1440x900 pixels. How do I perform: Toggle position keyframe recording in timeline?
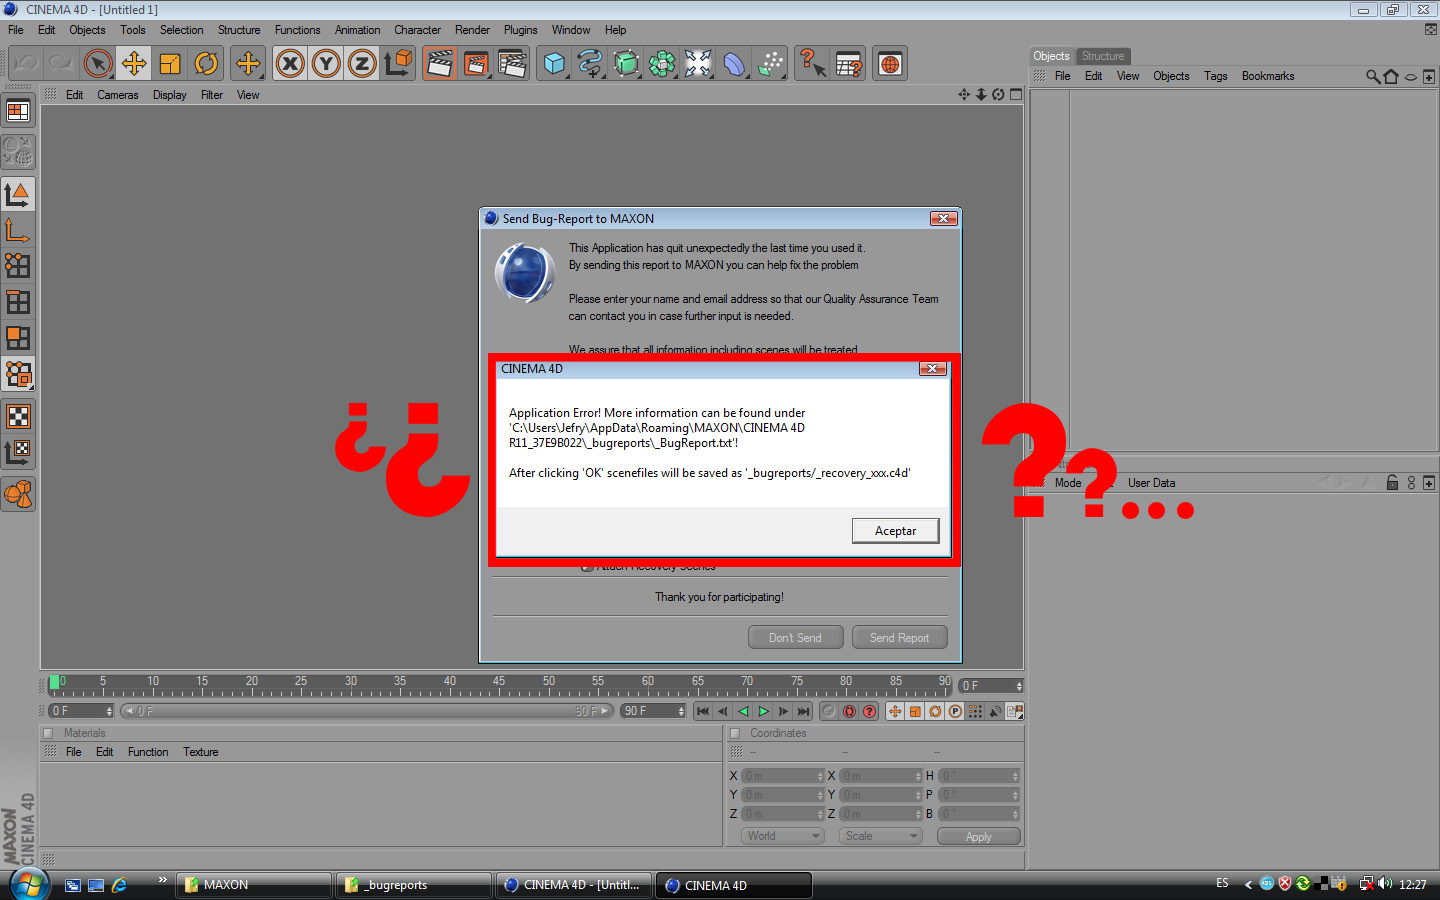pyautogui.click(x=895, y=711)
